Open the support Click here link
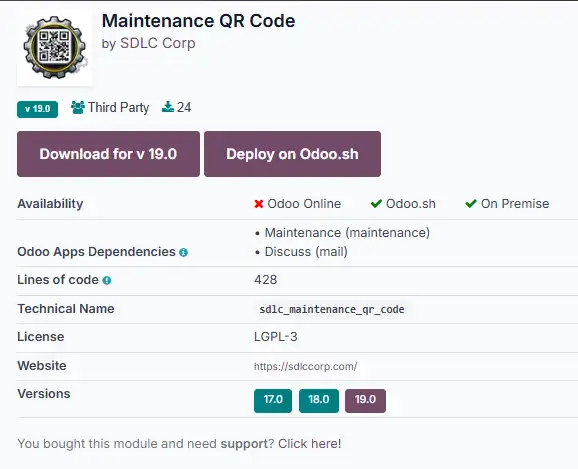The height and width of the screenshot is (469, 578). tap(309, 444)
